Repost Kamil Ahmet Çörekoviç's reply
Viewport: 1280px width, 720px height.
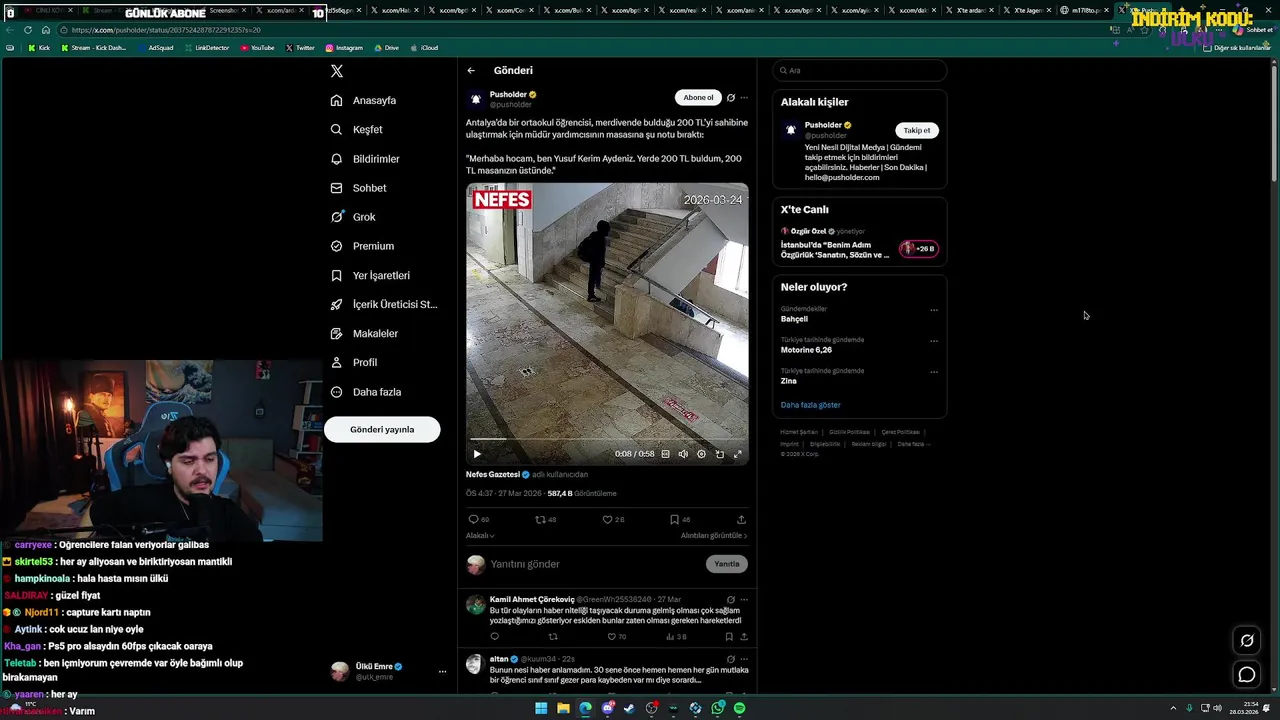pos(553,637)
